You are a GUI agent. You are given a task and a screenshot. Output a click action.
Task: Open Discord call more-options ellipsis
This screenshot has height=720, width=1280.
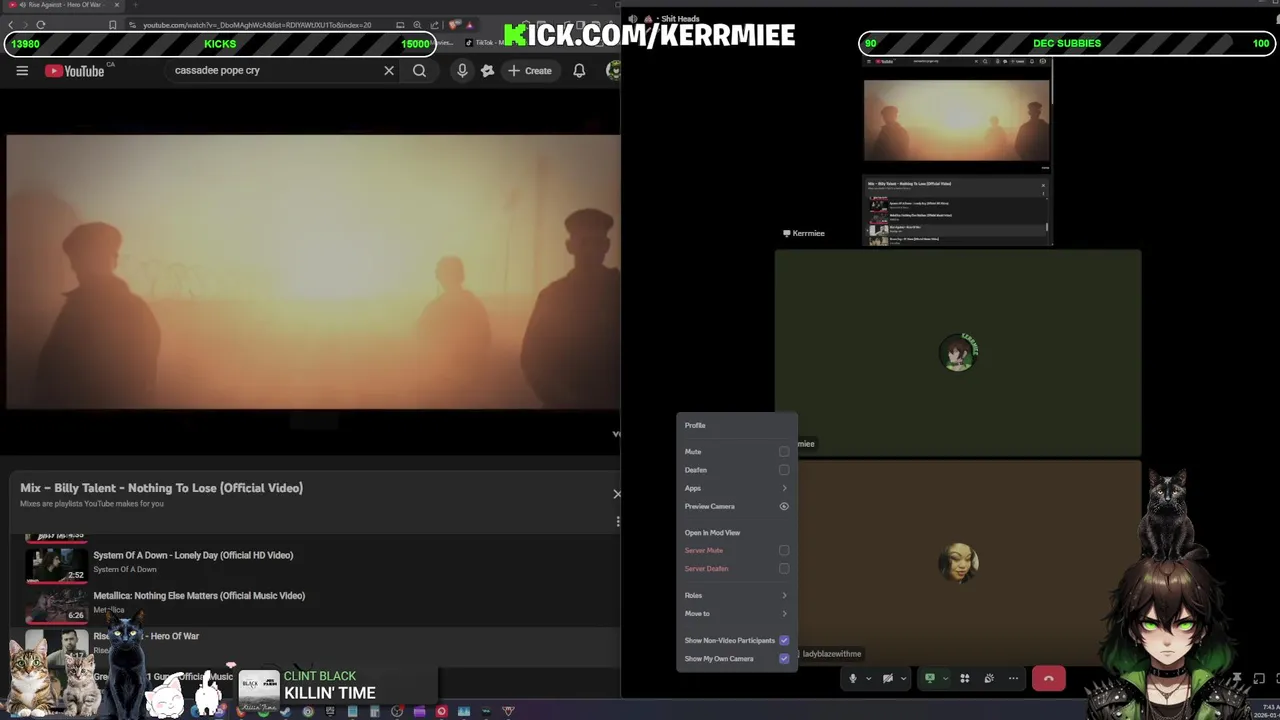point(1013,678)
